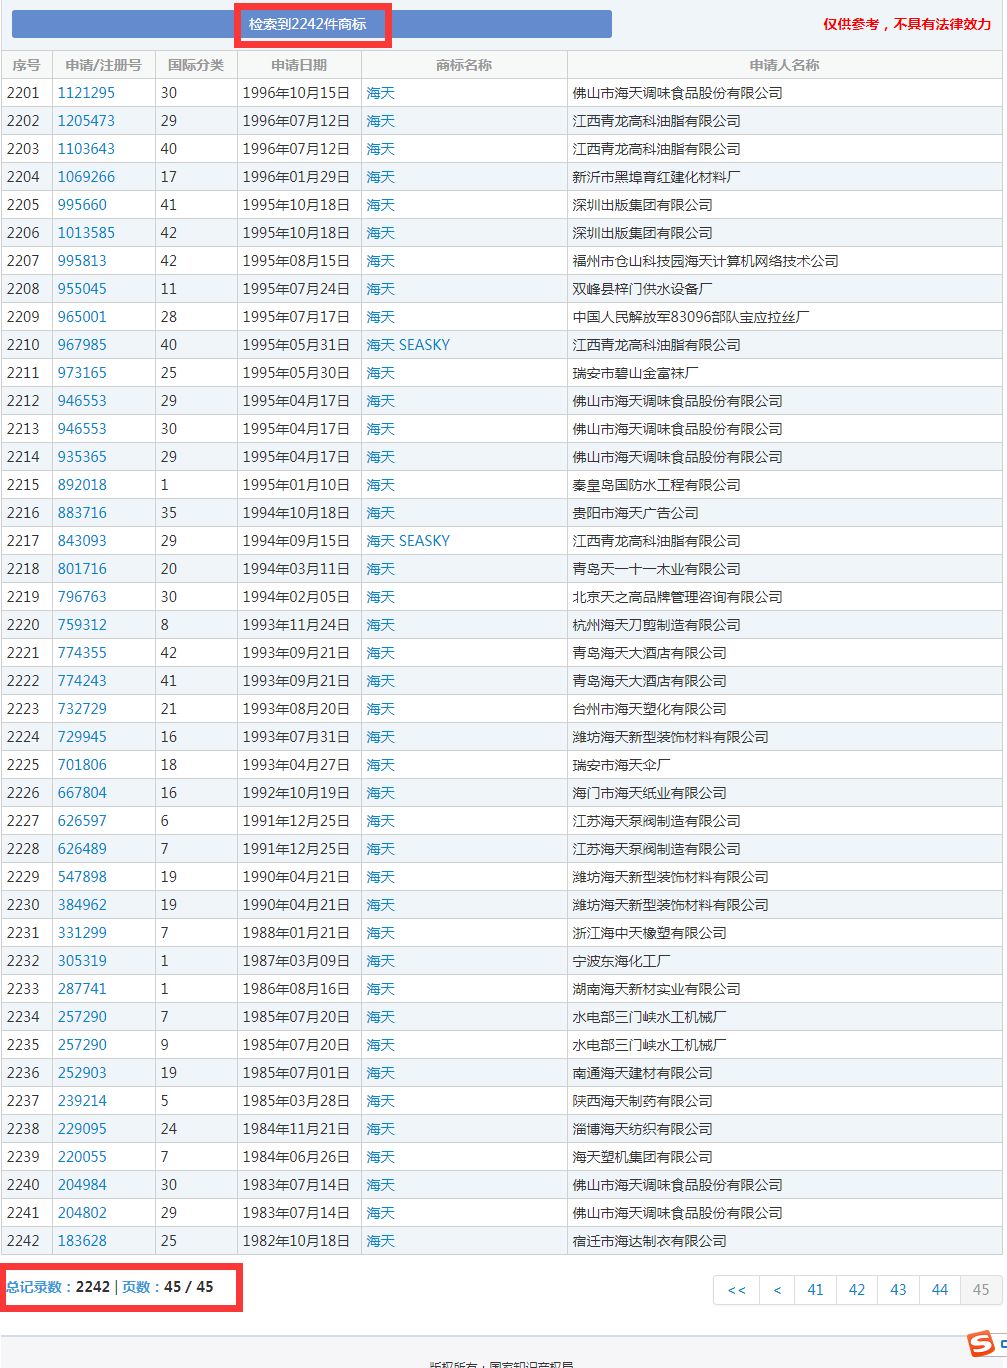
Task: Click the 商标名称 column header
Action: (464, 65)
